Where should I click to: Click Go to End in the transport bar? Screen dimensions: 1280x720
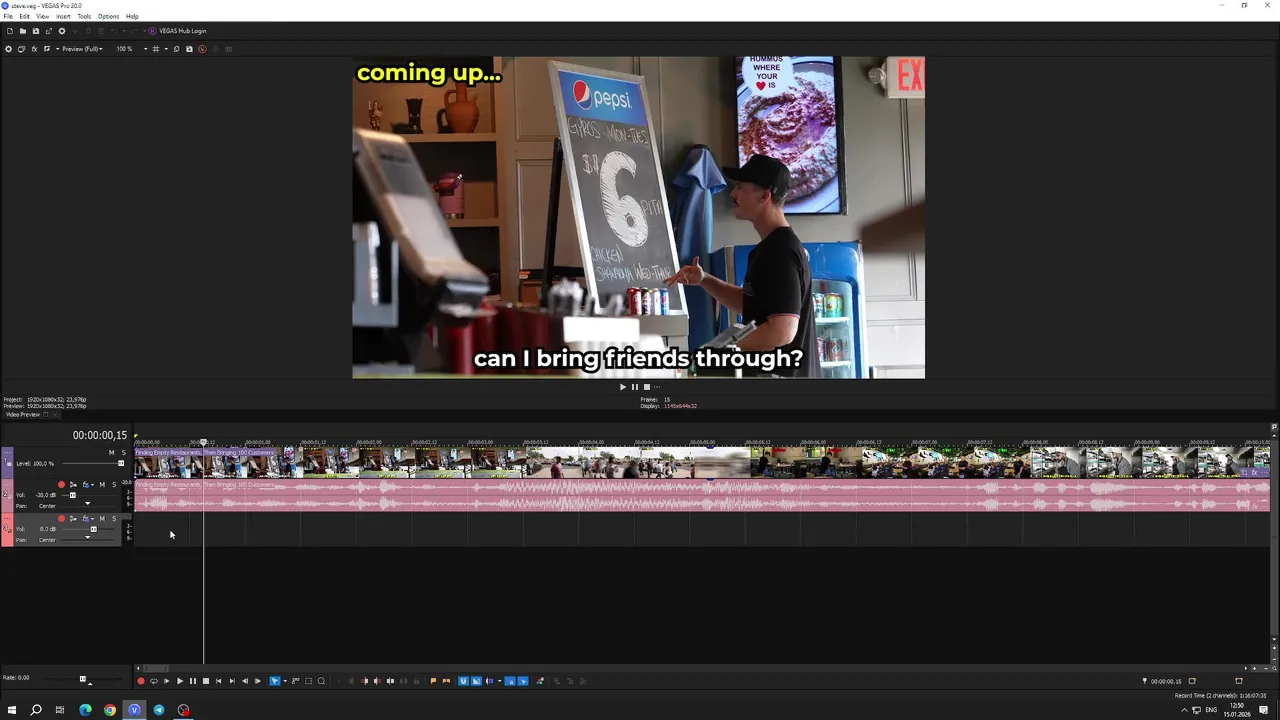(232, 681)
